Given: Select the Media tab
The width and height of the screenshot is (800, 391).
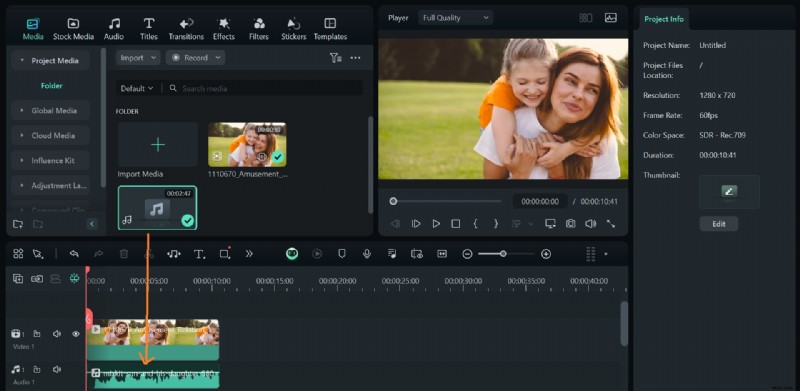Looking at the screenshot, I should (x=33, y=29).
